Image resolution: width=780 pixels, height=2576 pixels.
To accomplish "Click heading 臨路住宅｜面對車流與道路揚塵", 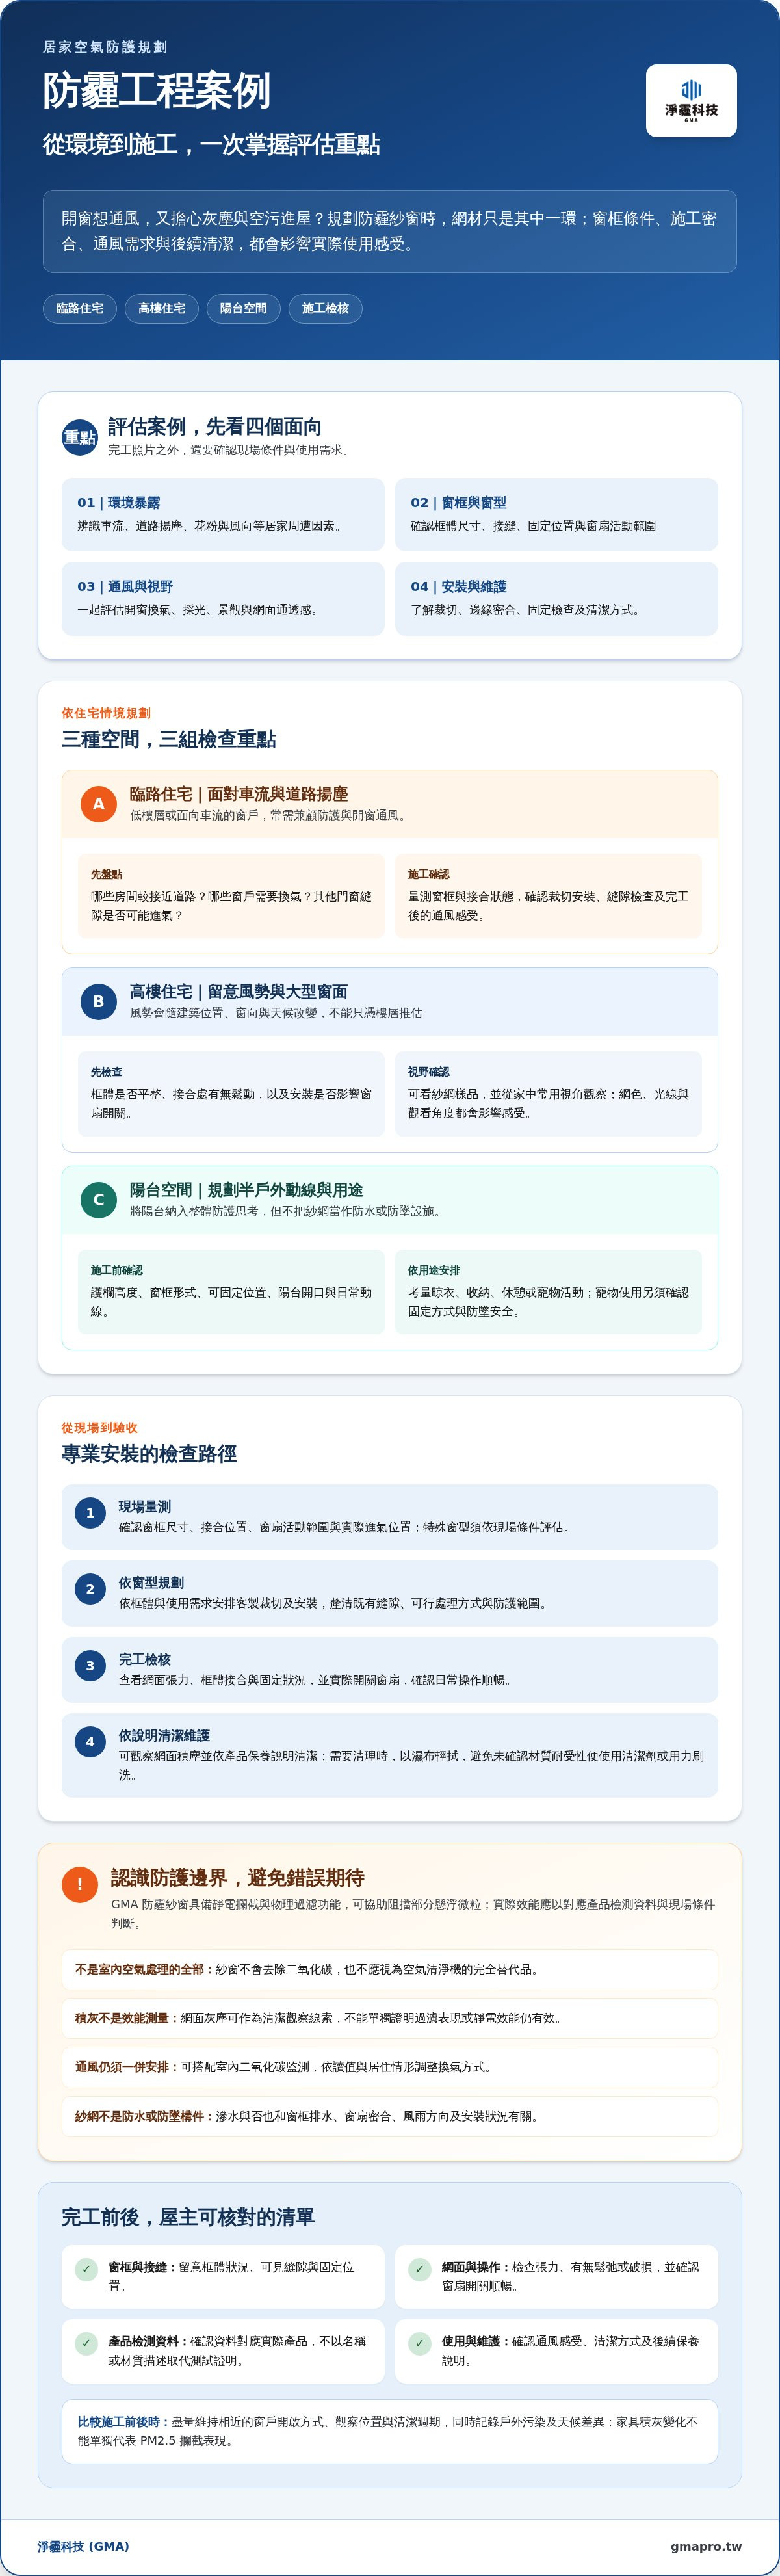I will pos(239,794).
